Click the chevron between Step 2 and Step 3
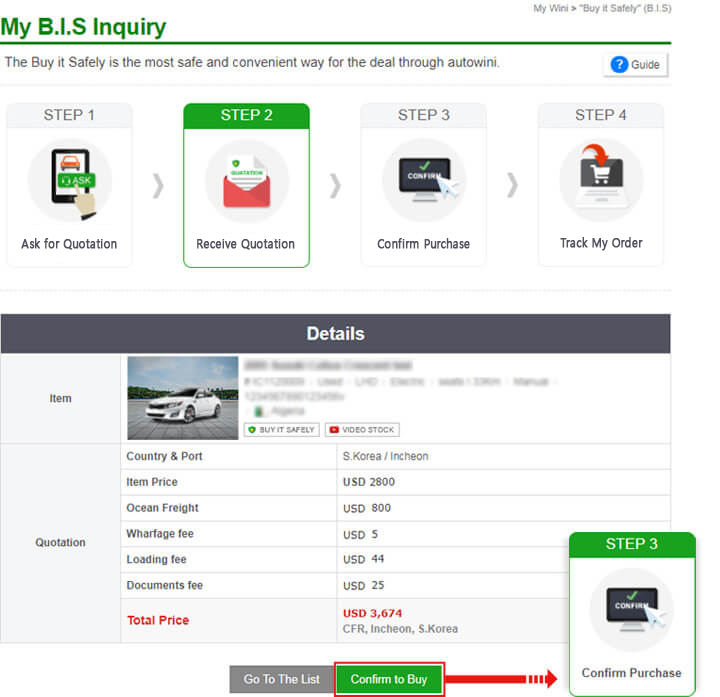 click(x=335, y=185)
